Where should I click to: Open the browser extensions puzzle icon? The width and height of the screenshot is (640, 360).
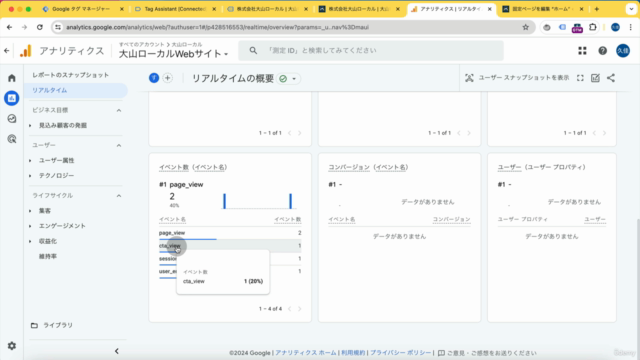pyautogui.click(x=593, y=27)
